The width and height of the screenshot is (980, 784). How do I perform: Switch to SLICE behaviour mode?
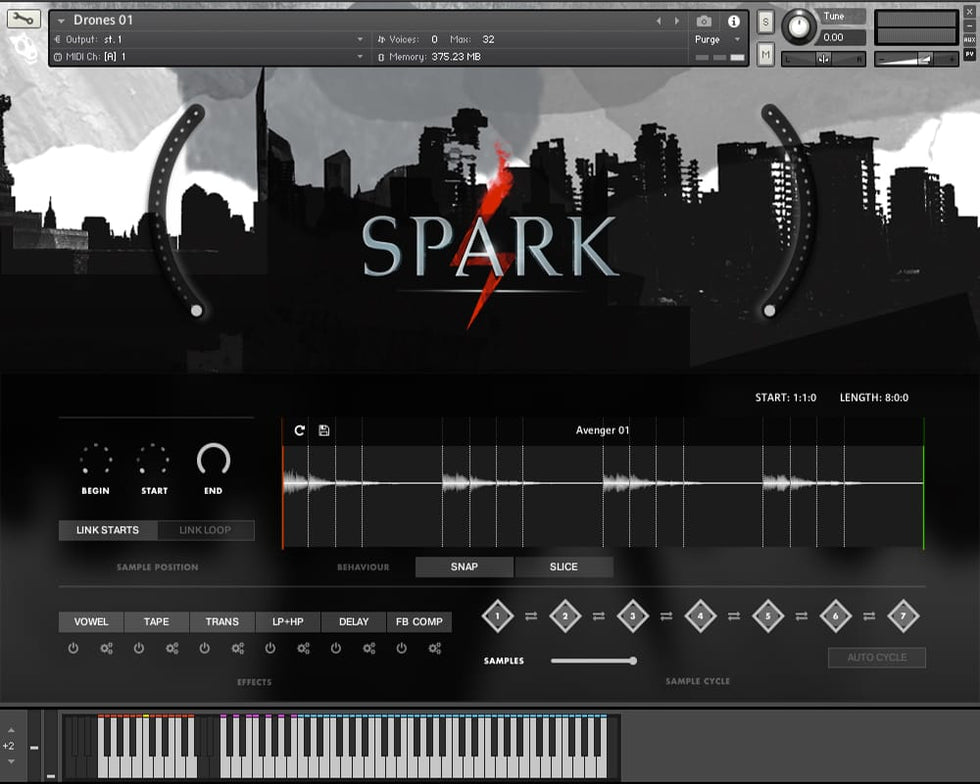click(564, 567)
